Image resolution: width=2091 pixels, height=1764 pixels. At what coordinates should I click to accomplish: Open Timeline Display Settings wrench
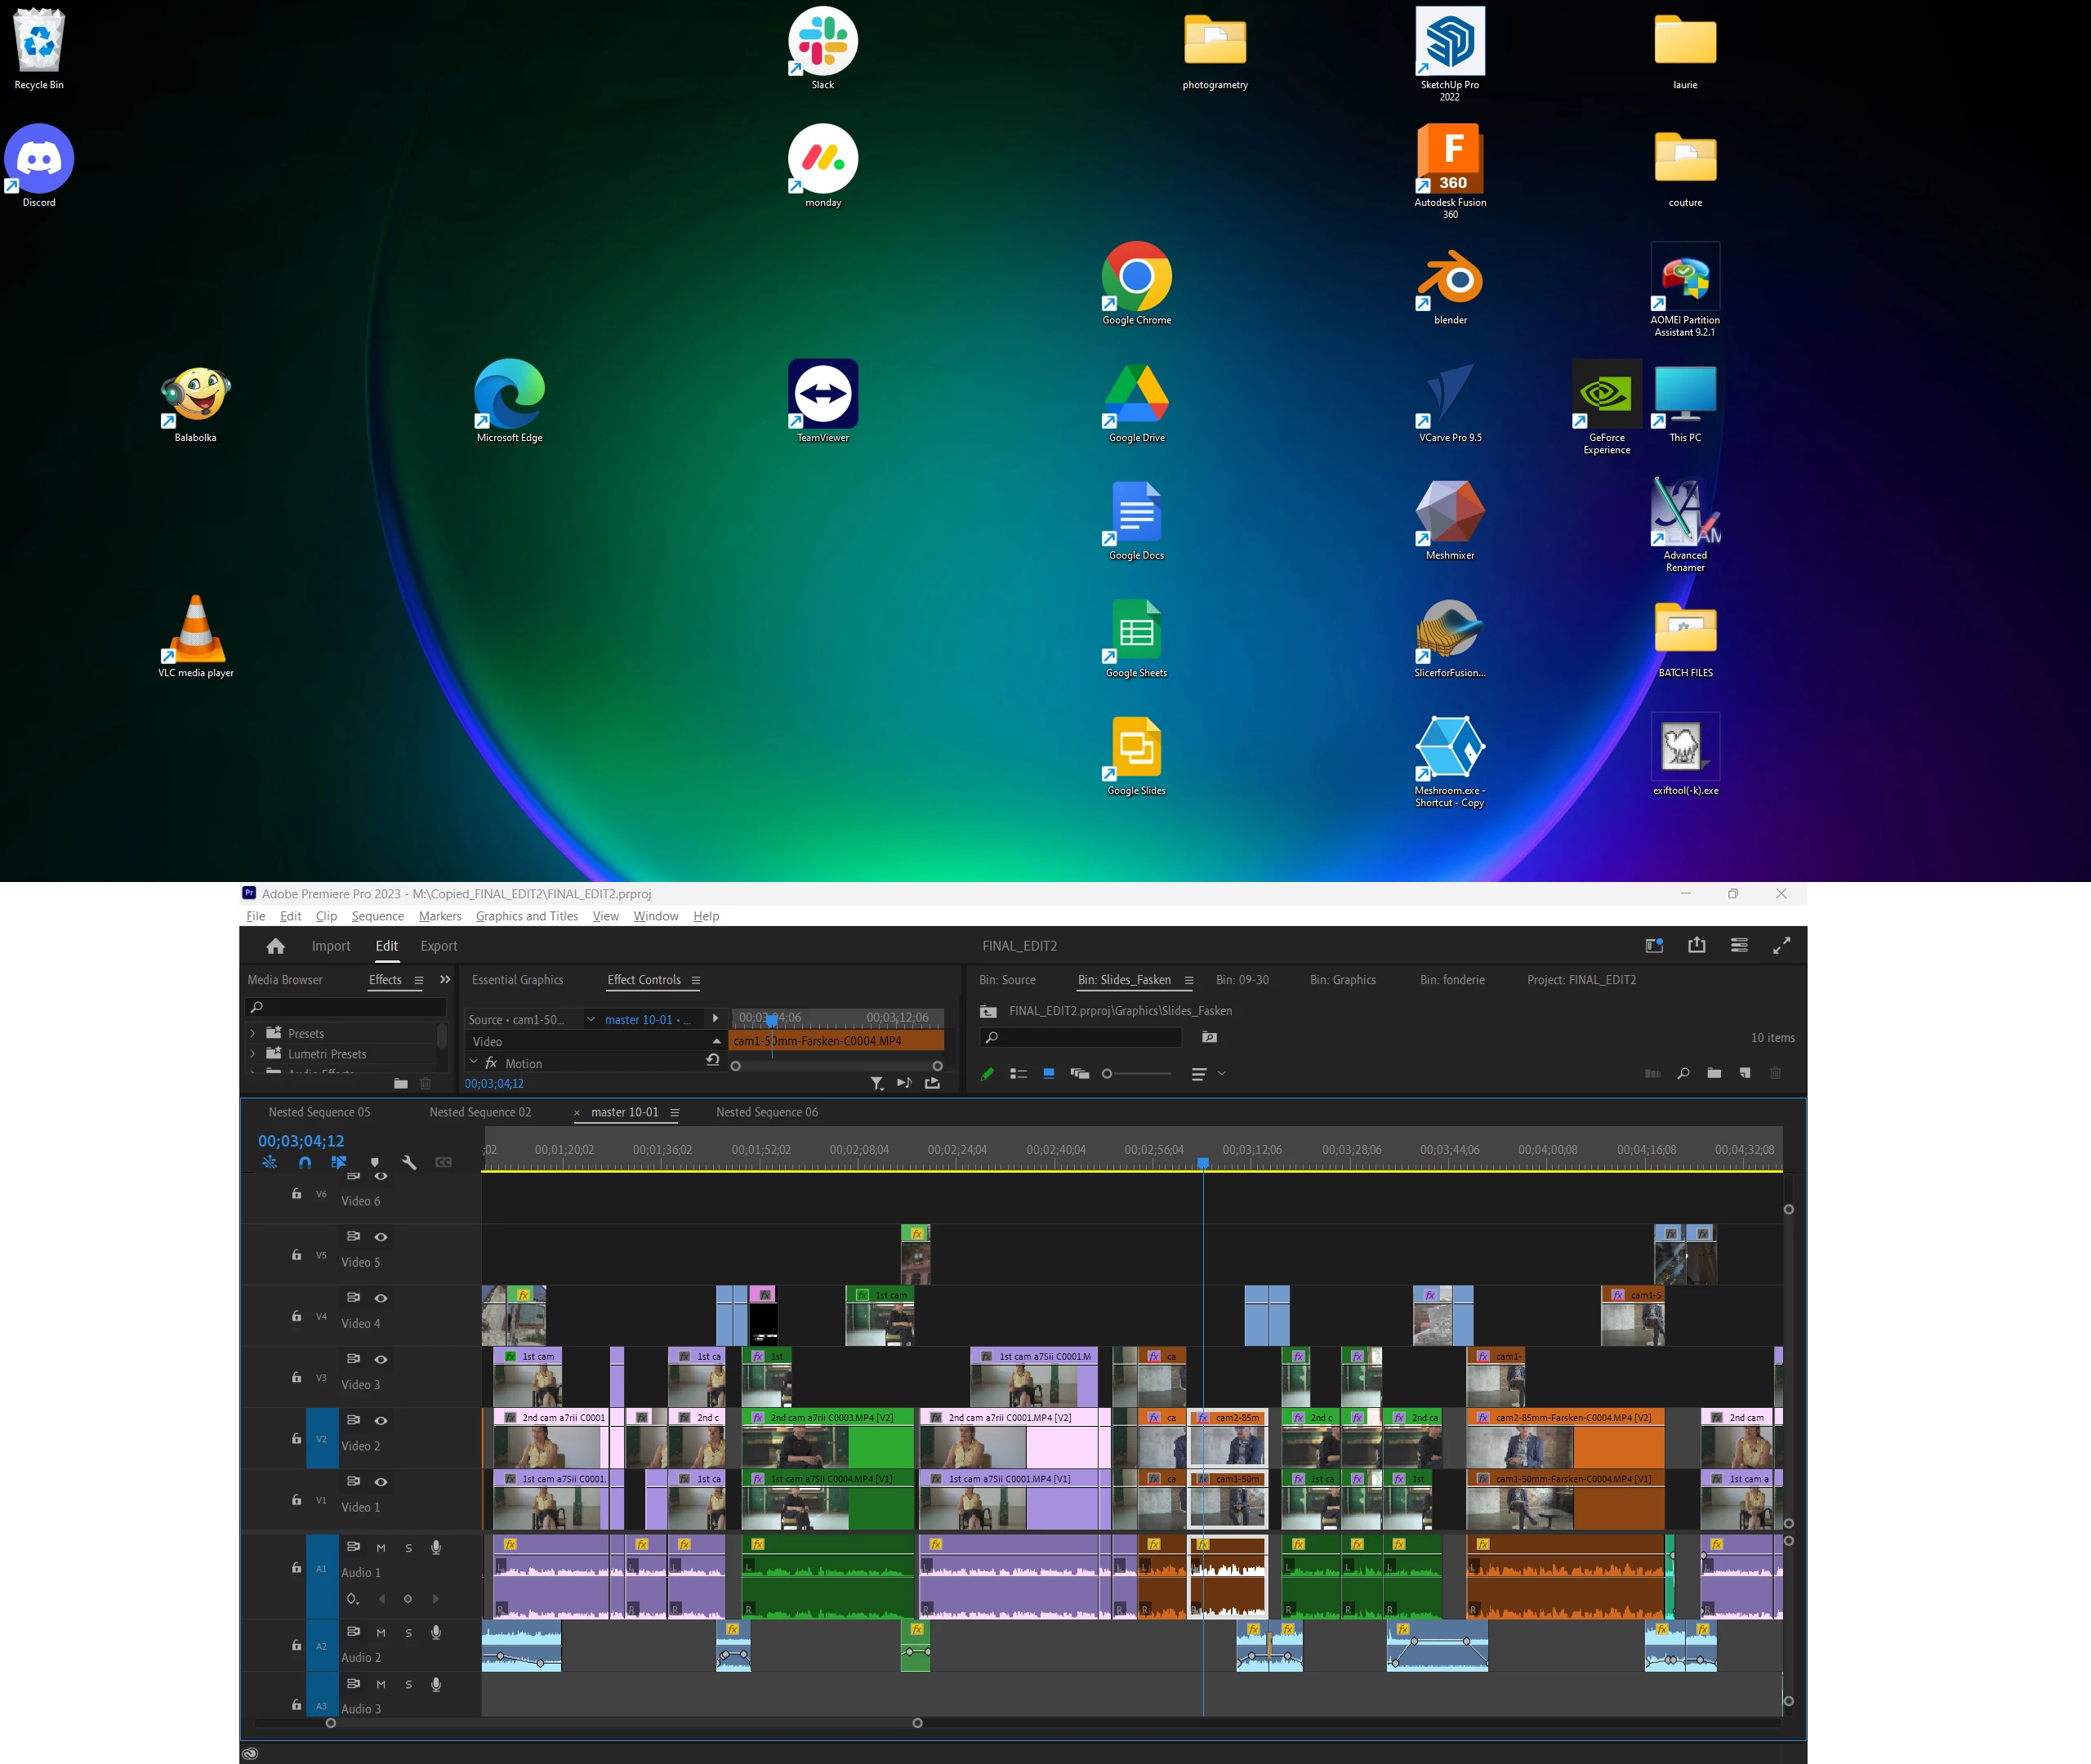[x=409, y=1162]
